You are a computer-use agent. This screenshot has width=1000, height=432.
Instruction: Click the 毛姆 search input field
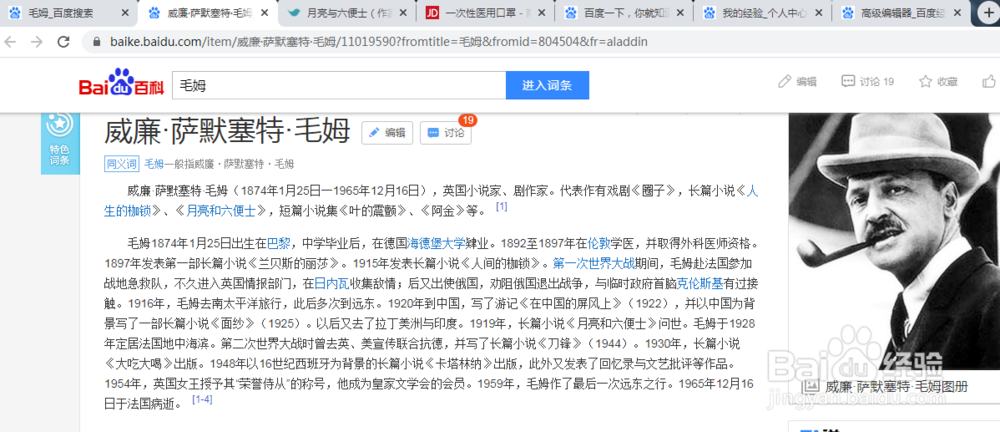click(339, 85)
